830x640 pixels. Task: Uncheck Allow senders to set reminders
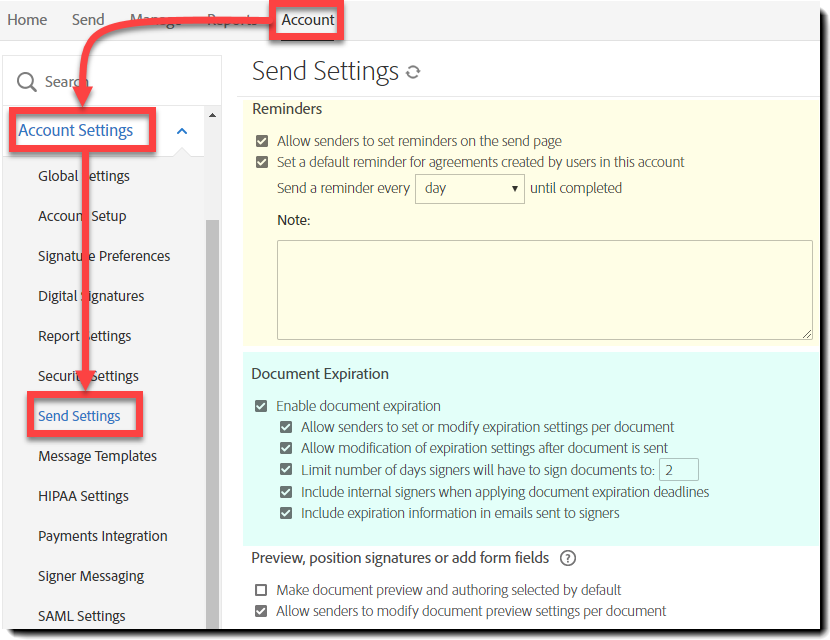point(262,142)
